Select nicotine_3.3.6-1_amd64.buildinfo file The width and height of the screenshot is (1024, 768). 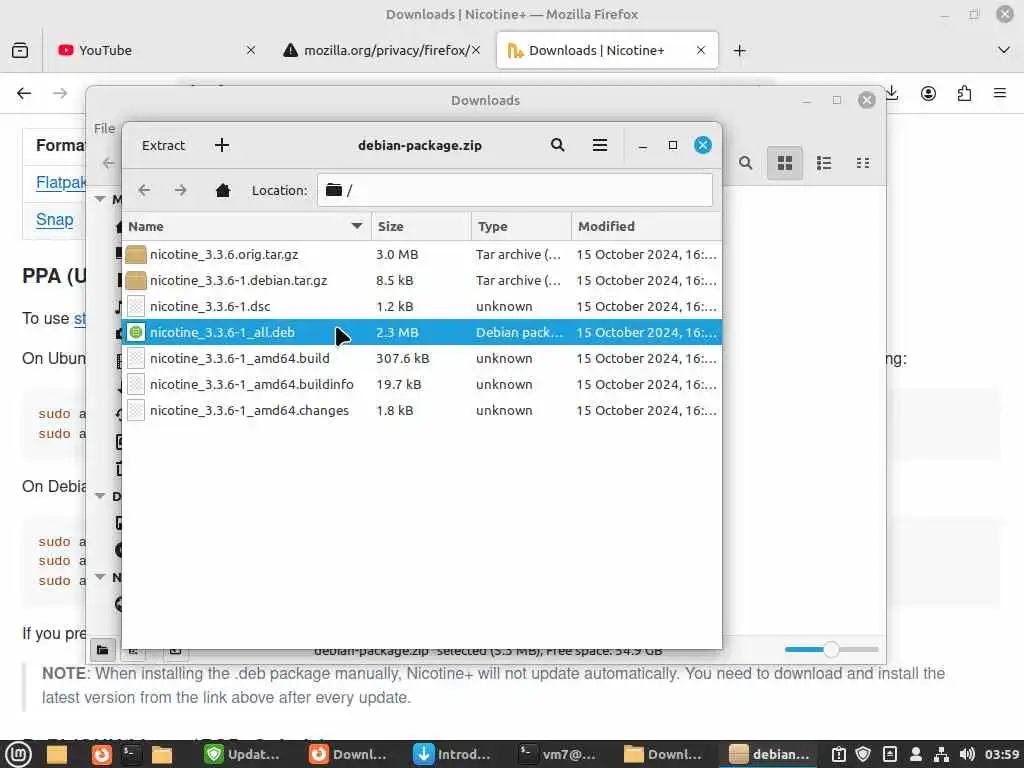coord(422,384)
